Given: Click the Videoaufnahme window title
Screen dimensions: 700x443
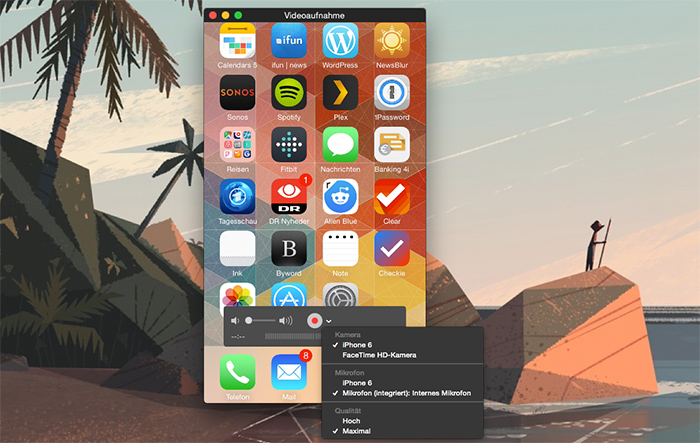Looking at the screenshot, I should (314, 15).
